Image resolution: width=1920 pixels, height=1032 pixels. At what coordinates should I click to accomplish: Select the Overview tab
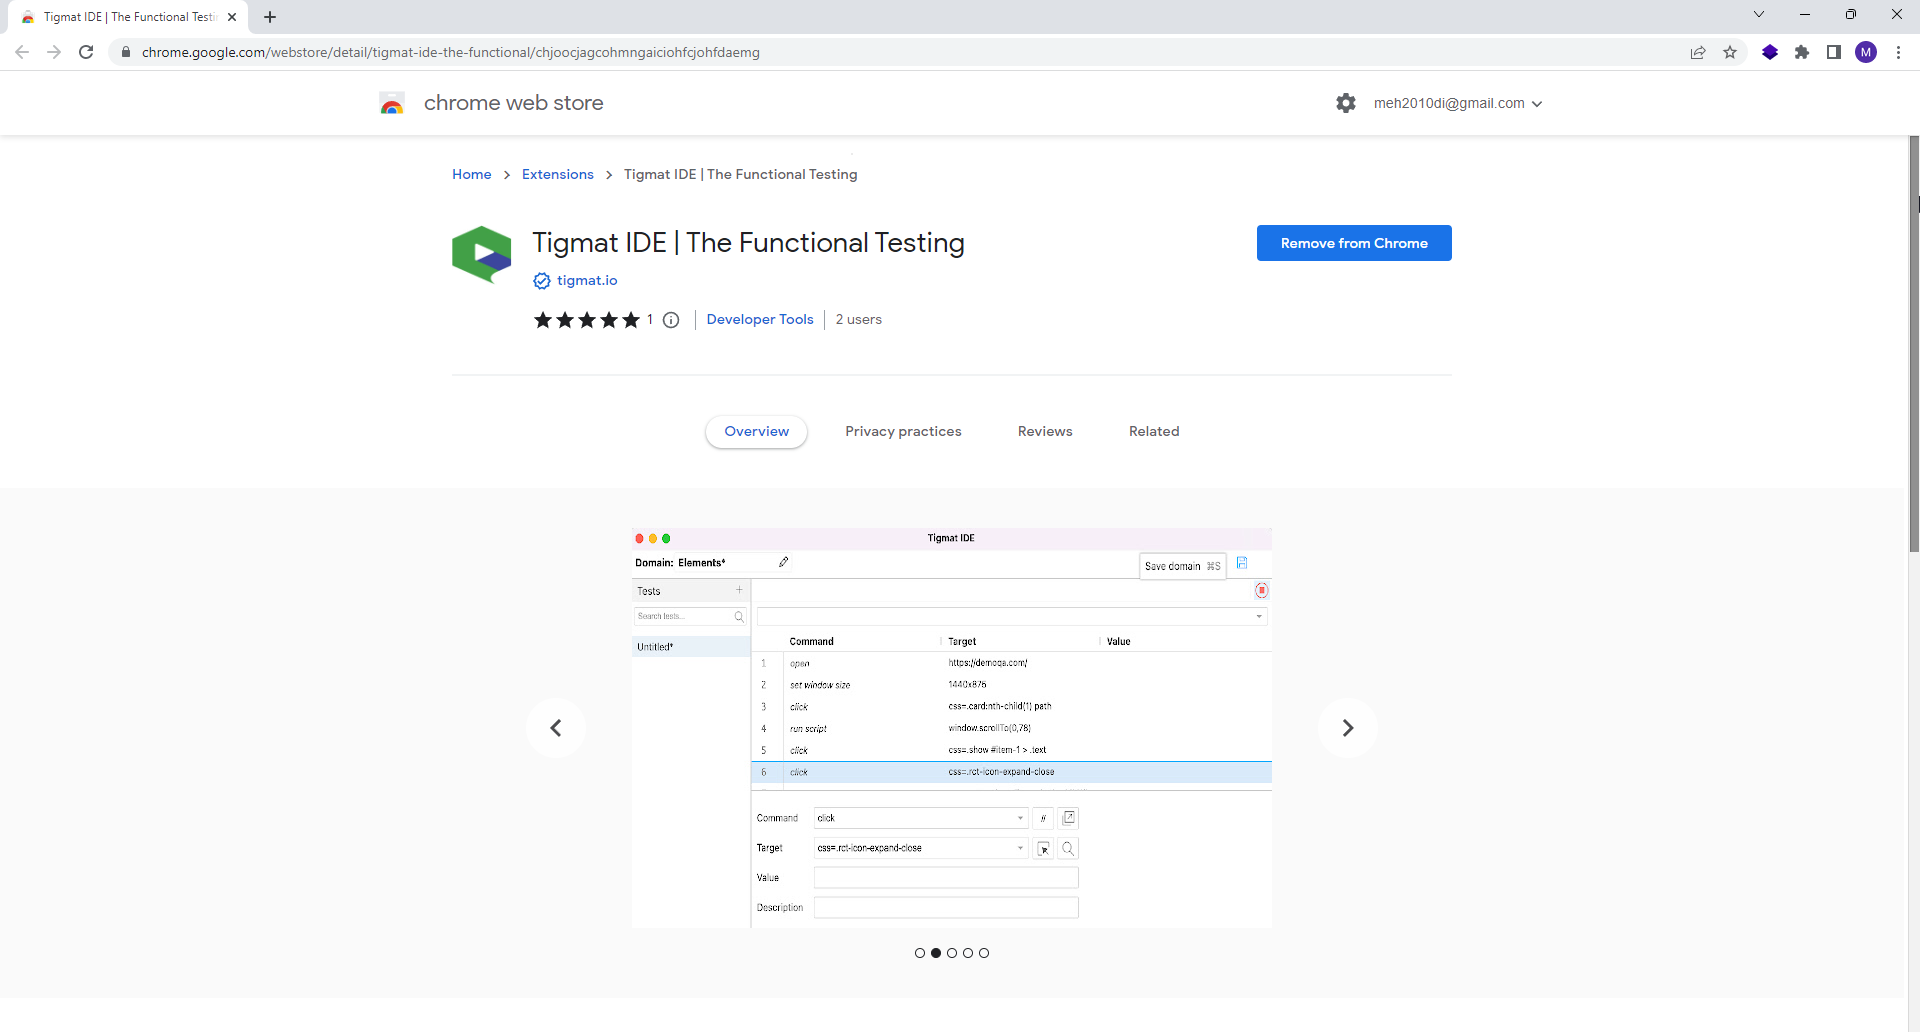(x=757, y=432)
